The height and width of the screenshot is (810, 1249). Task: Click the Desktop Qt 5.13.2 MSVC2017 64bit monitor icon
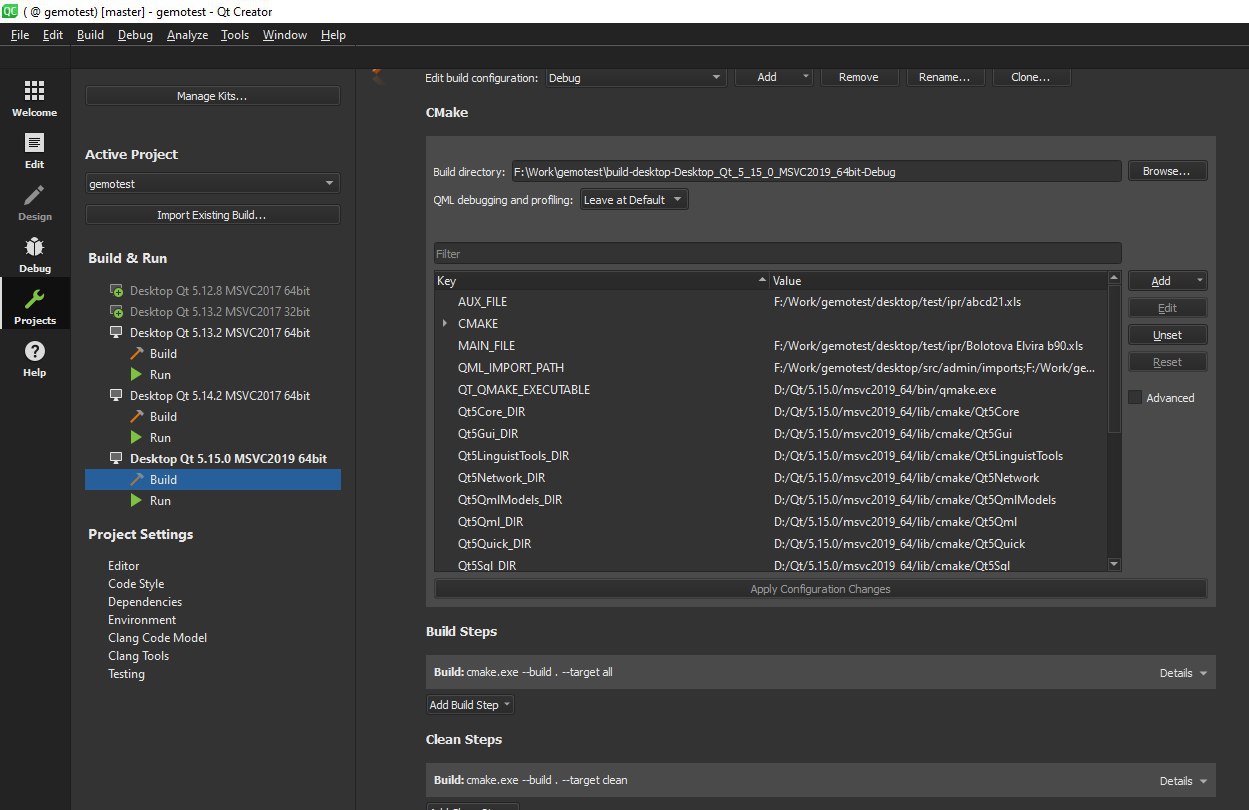pos(116,333)
